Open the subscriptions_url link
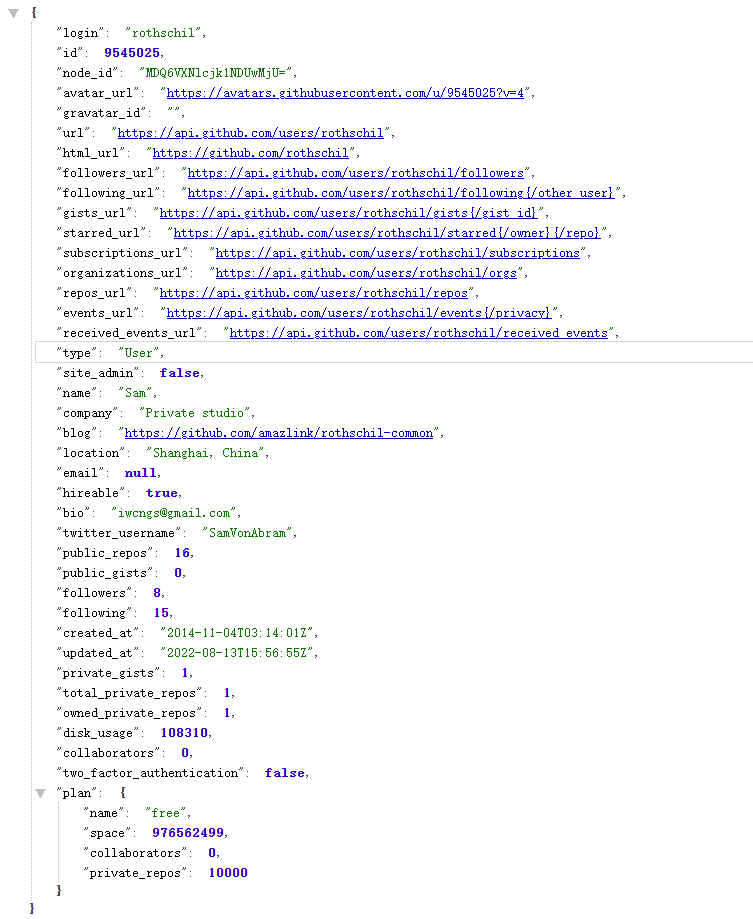The image size is (753, 919). (398, 253)
